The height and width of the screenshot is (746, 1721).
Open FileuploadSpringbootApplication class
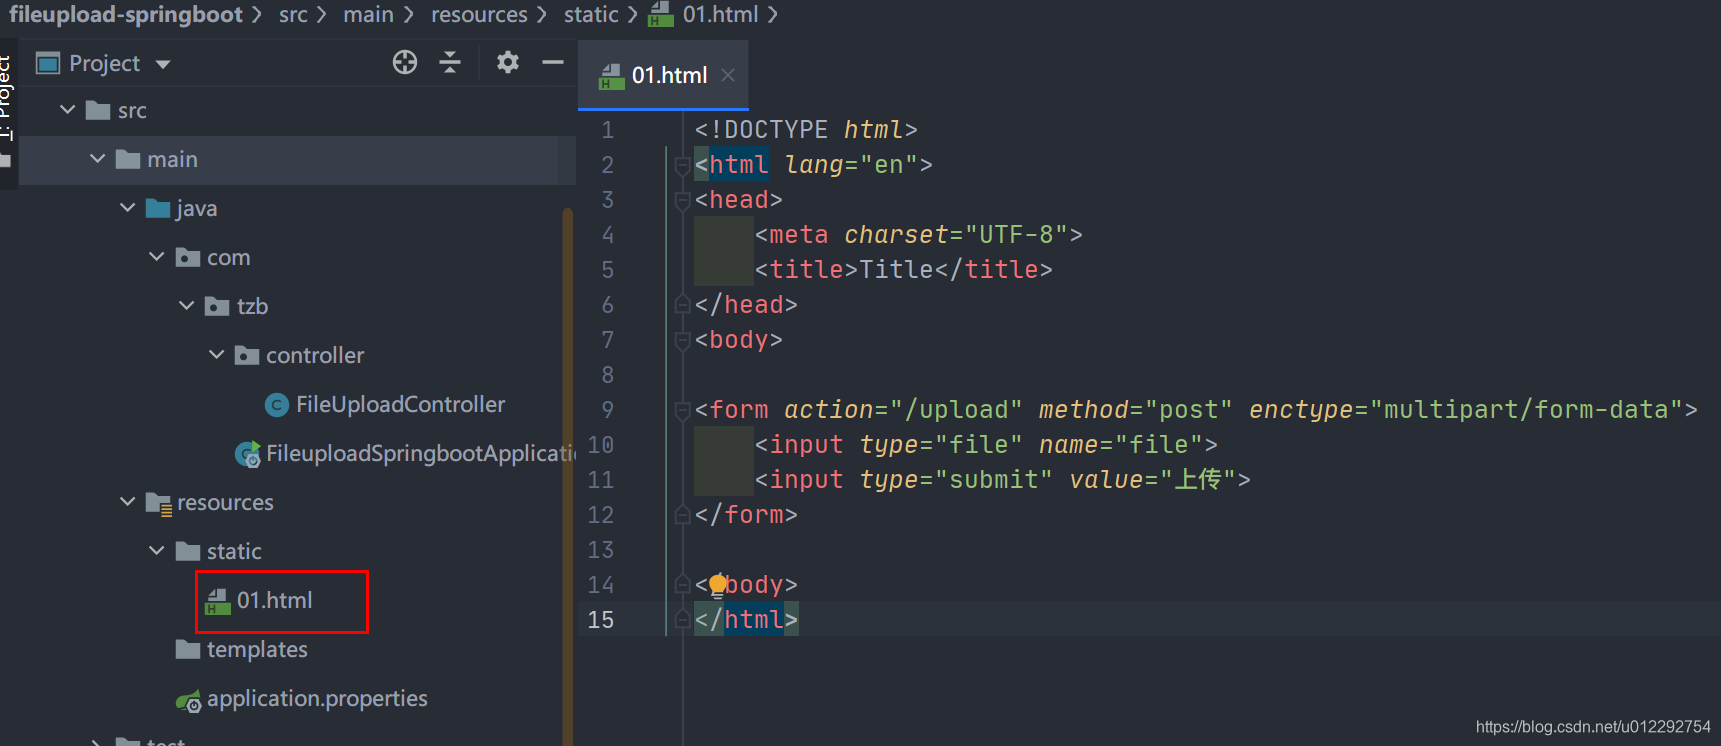click(x=420, y=453)
